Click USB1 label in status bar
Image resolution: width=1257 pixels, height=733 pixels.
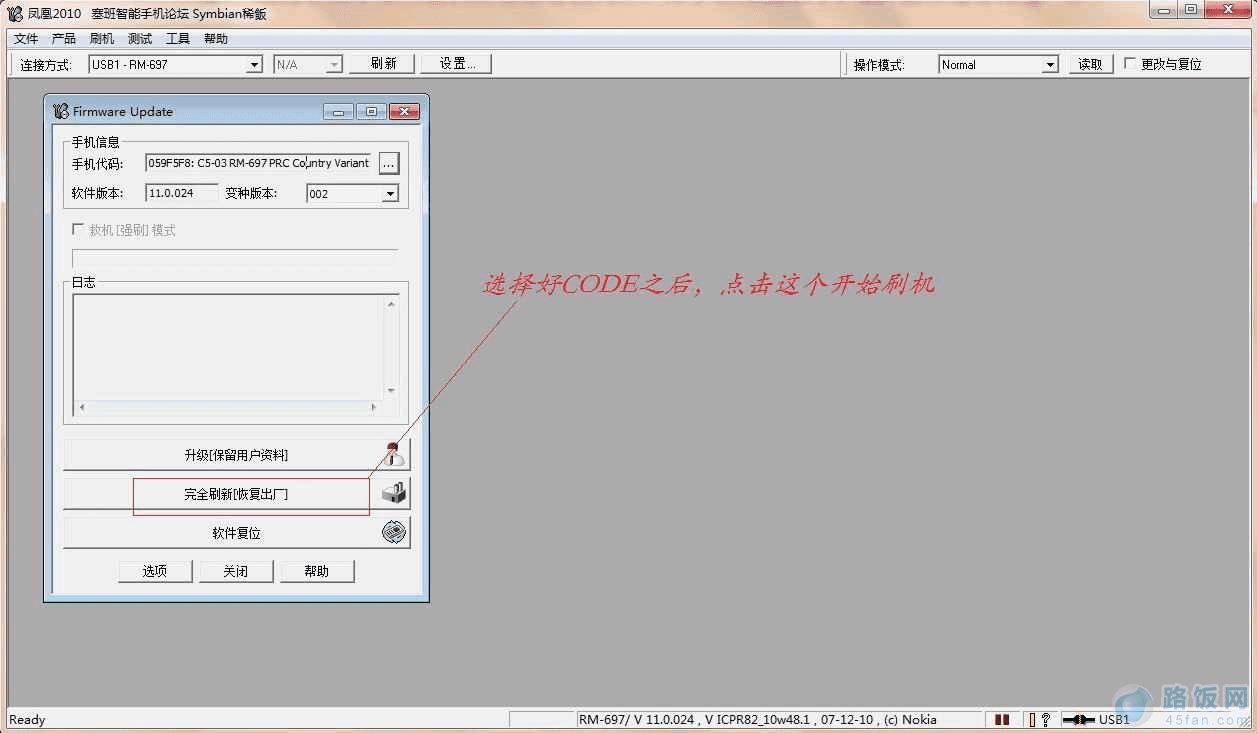(x=1114, y=719)
